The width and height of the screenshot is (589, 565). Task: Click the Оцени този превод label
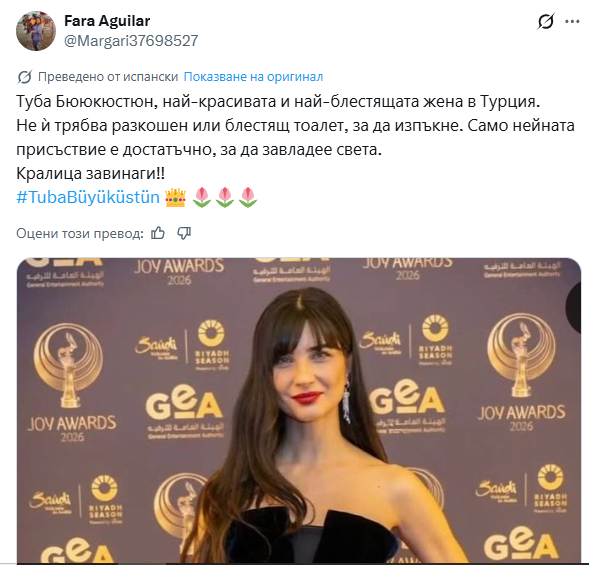click(x=80, y=233)
